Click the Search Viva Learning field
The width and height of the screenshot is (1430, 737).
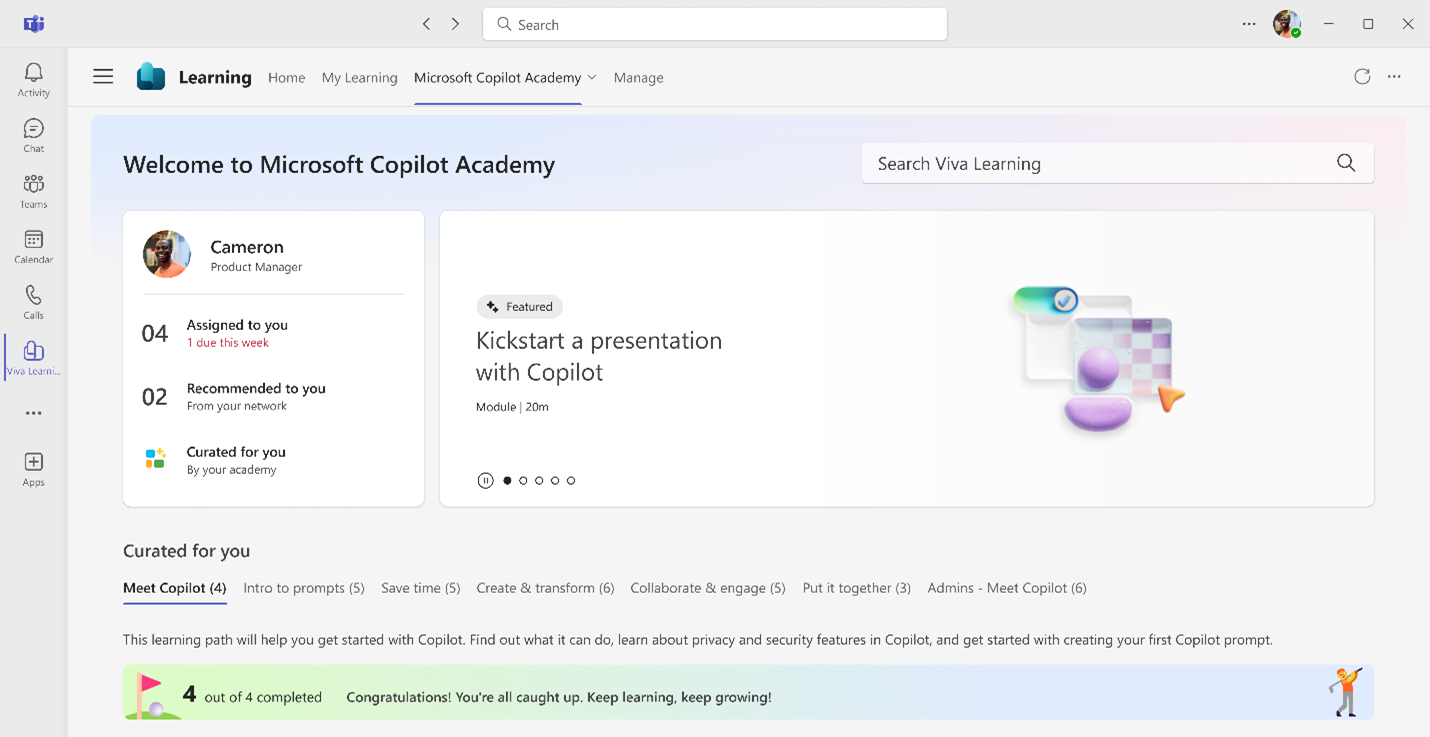pos(1117,163)
